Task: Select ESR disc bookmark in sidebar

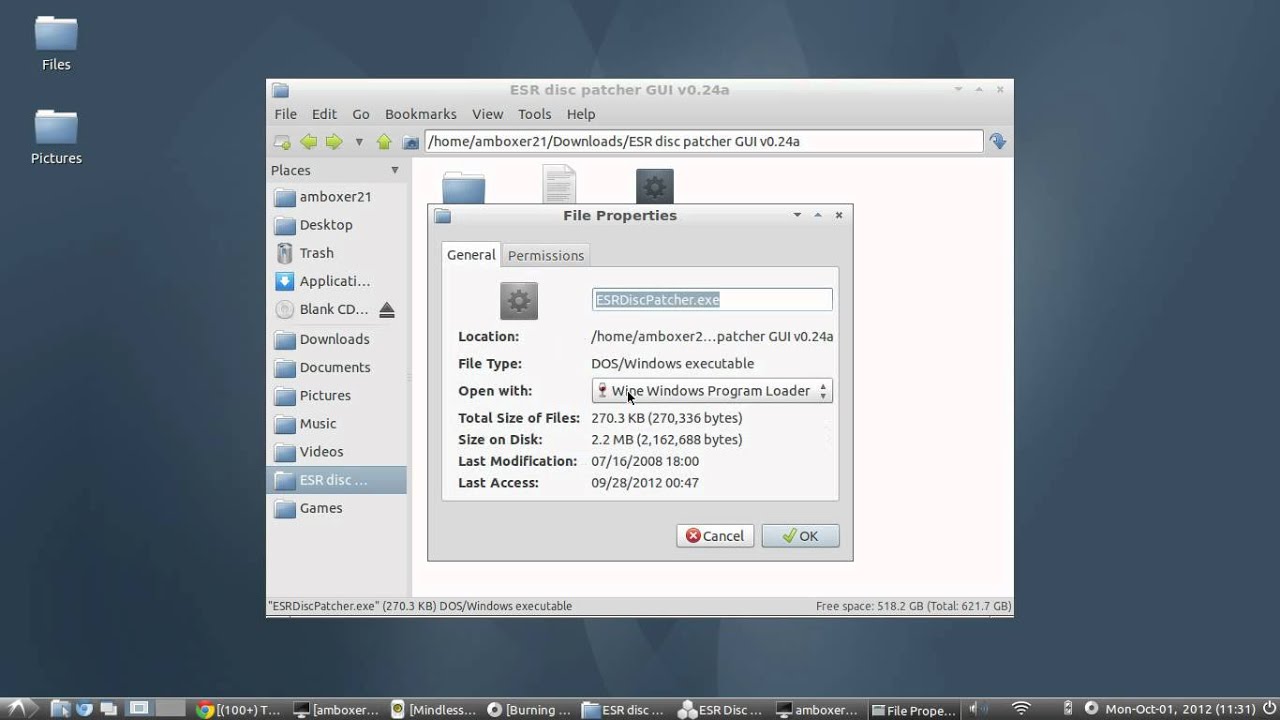Action: (337, 480)
